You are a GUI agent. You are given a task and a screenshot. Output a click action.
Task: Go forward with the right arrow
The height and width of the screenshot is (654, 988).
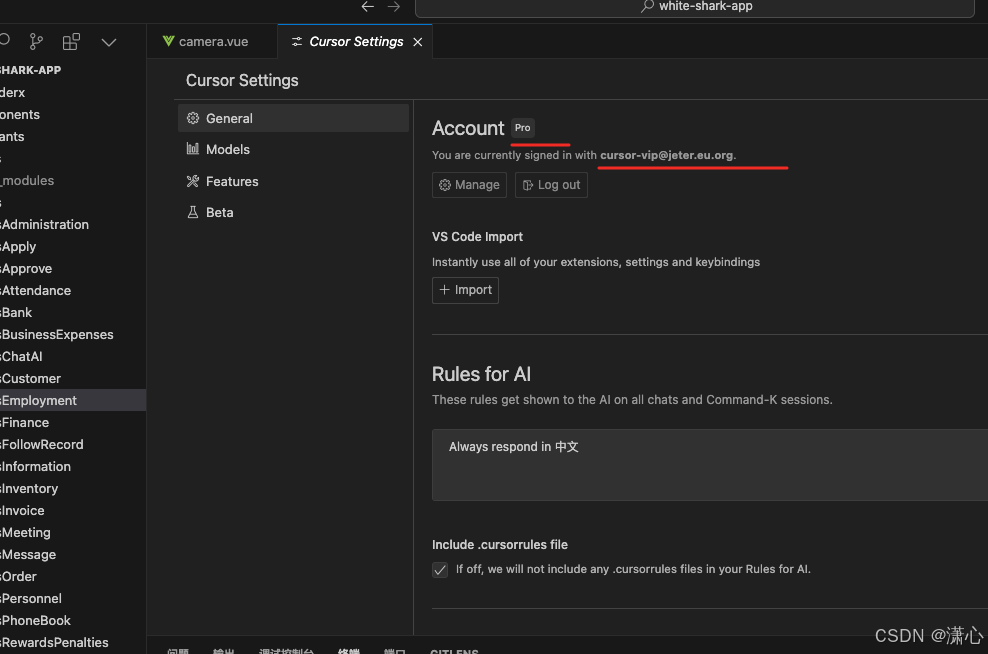point(394,6)
